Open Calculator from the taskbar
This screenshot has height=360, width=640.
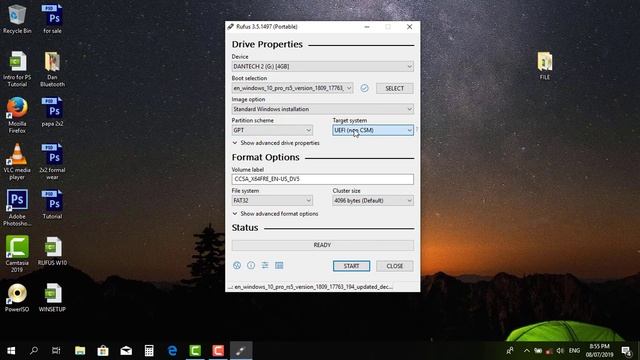point(149,350)
